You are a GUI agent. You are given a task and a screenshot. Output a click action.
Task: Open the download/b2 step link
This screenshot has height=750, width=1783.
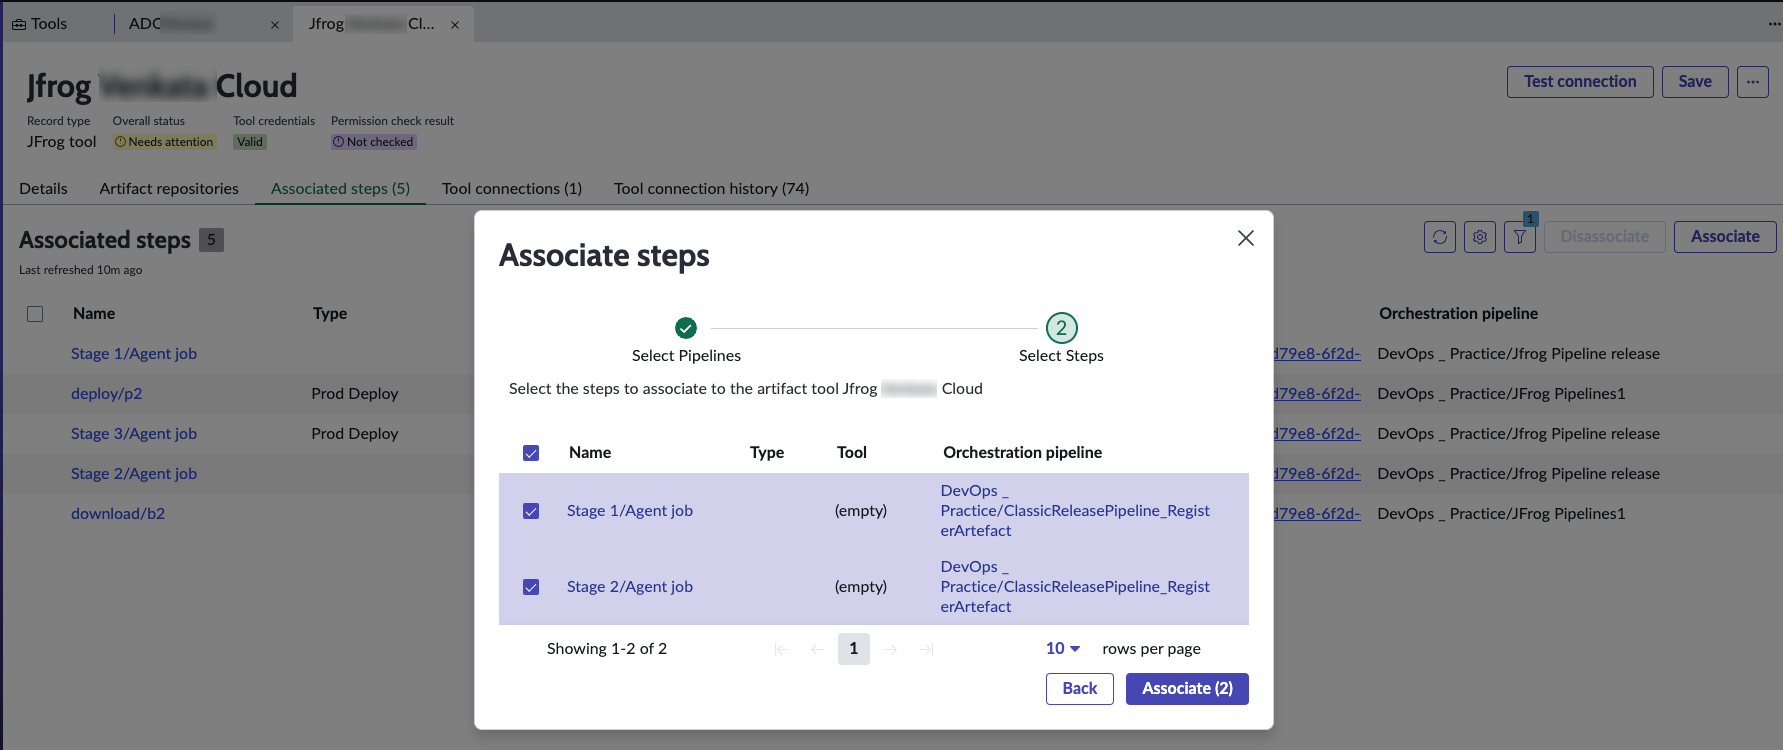point(118,514)
